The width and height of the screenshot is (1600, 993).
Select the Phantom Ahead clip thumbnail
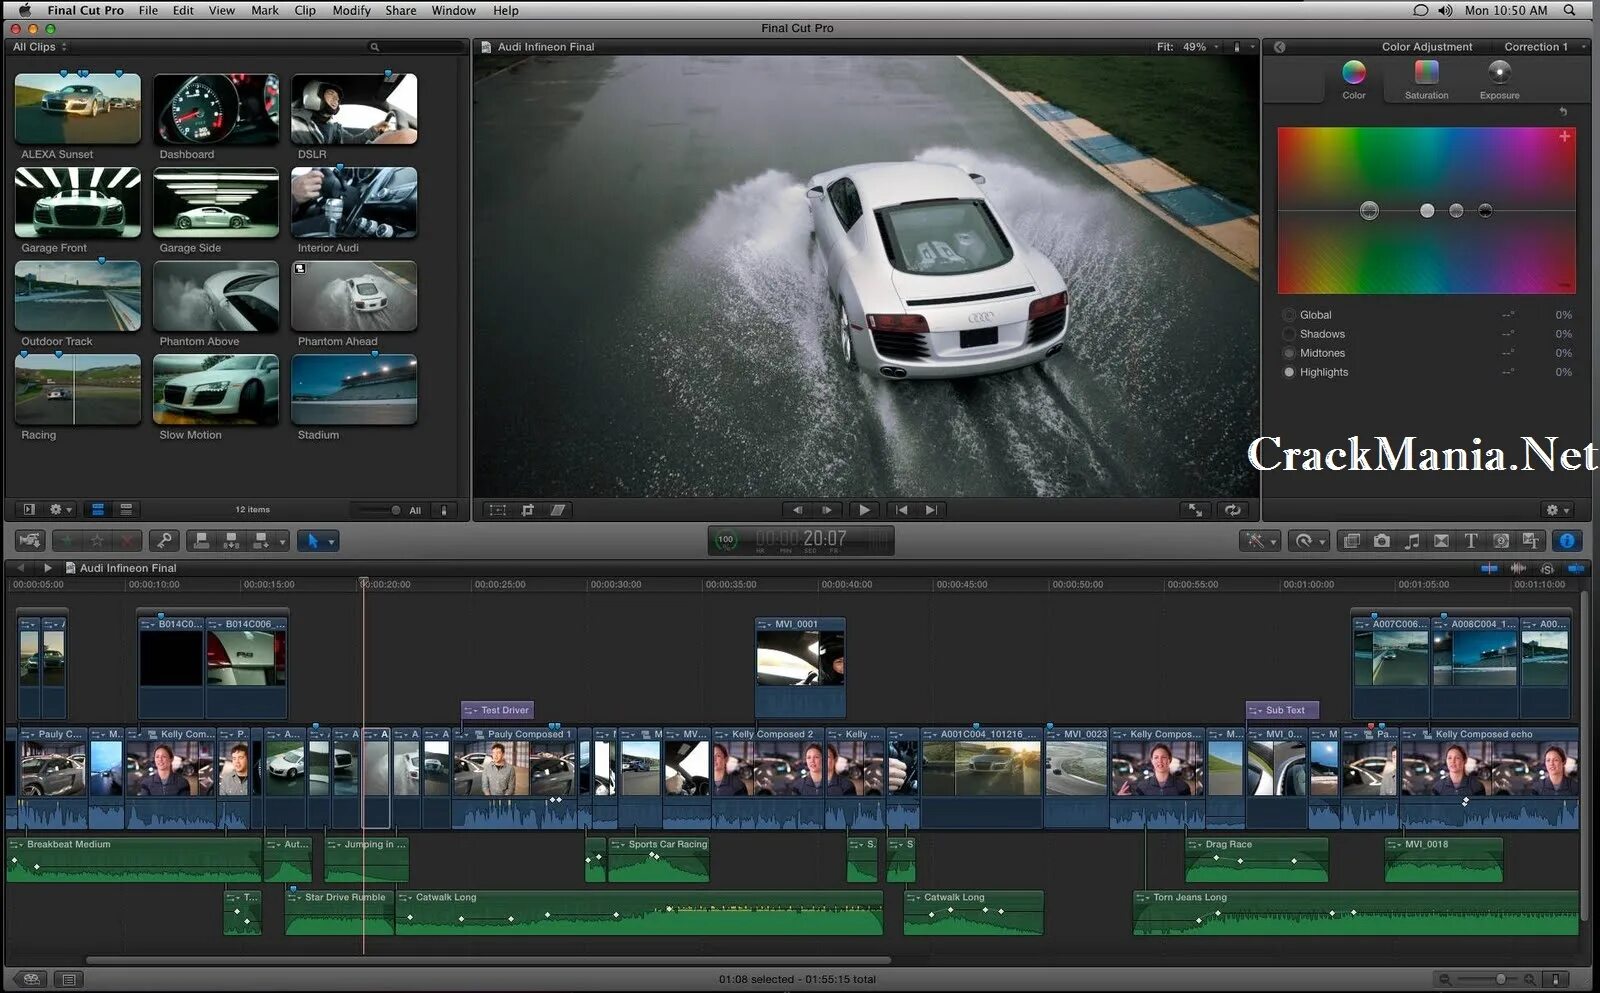[x=354, y=296]
